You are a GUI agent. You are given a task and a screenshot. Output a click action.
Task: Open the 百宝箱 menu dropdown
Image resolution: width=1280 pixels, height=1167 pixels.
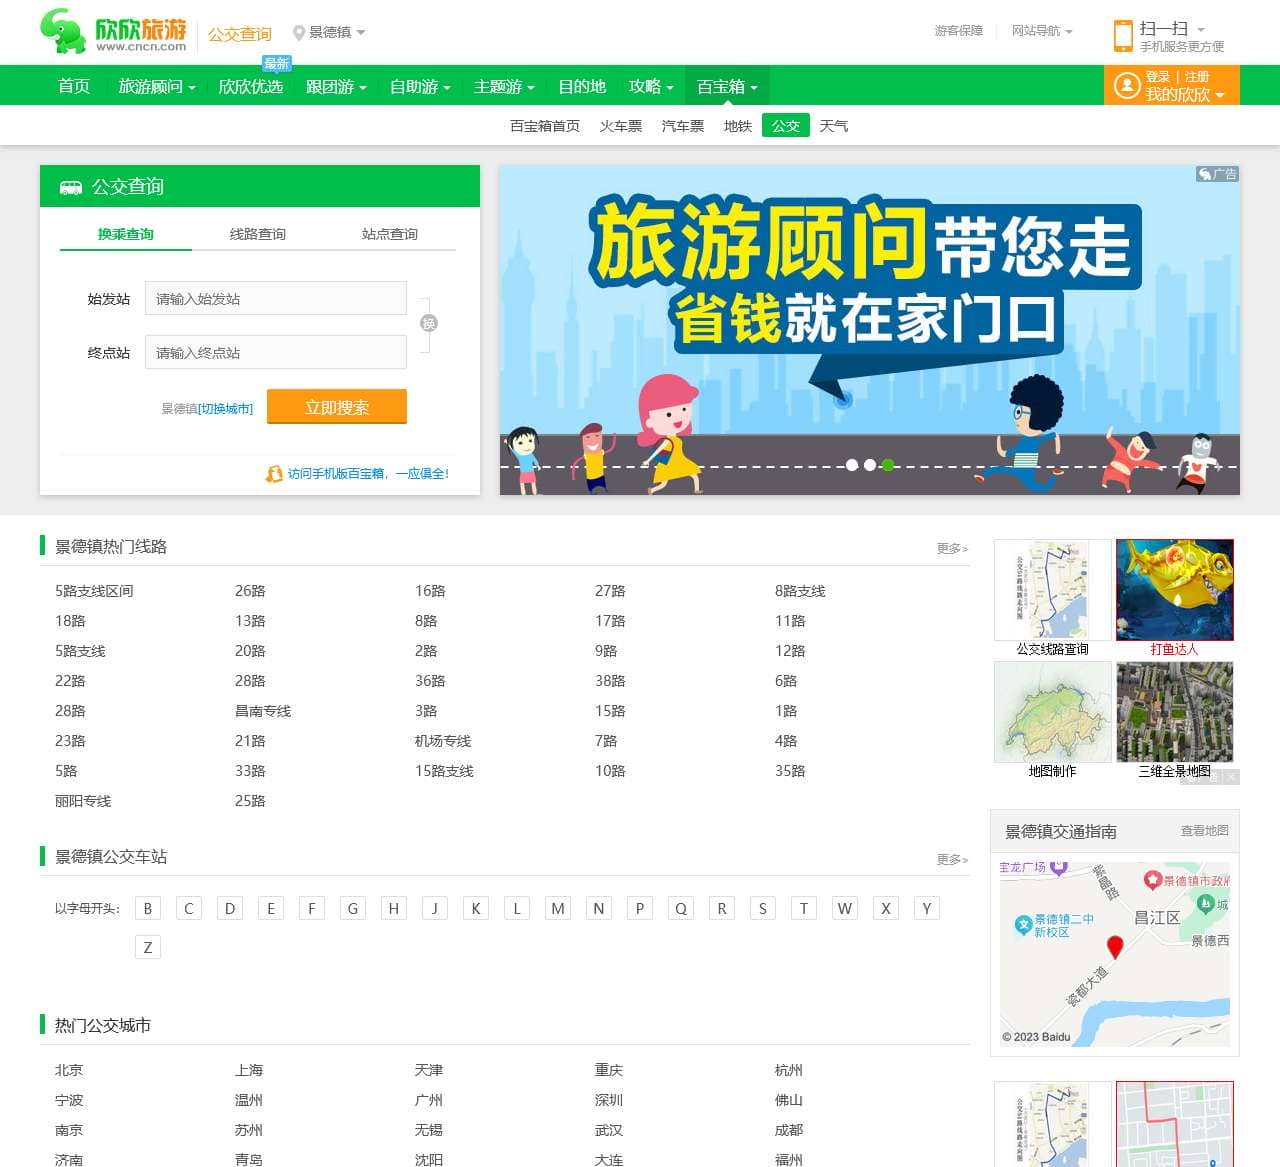(x=727, y=87)
